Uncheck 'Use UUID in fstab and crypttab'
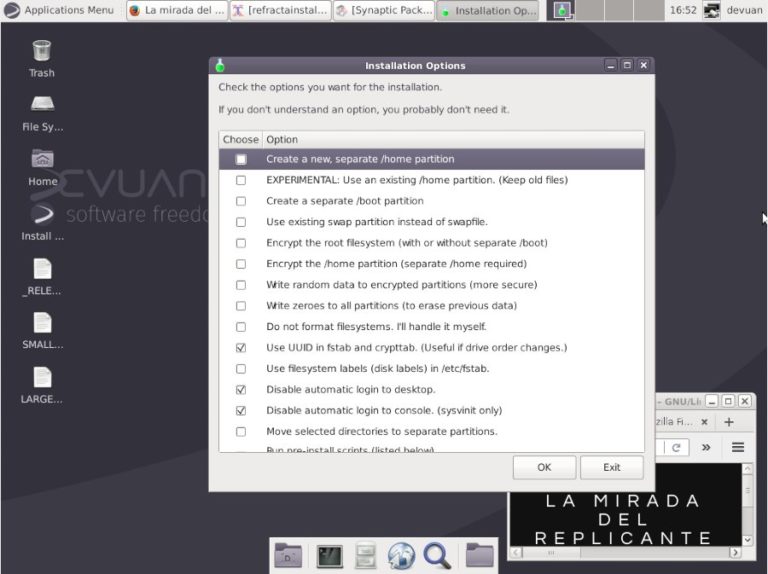 (241, 348)
